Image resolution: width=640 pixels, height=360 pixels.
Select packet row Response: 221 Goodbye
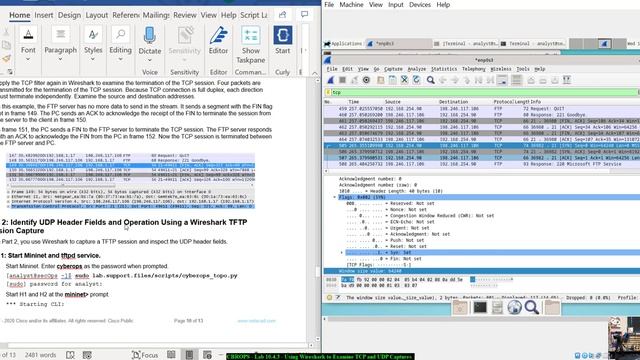(482, 115)
